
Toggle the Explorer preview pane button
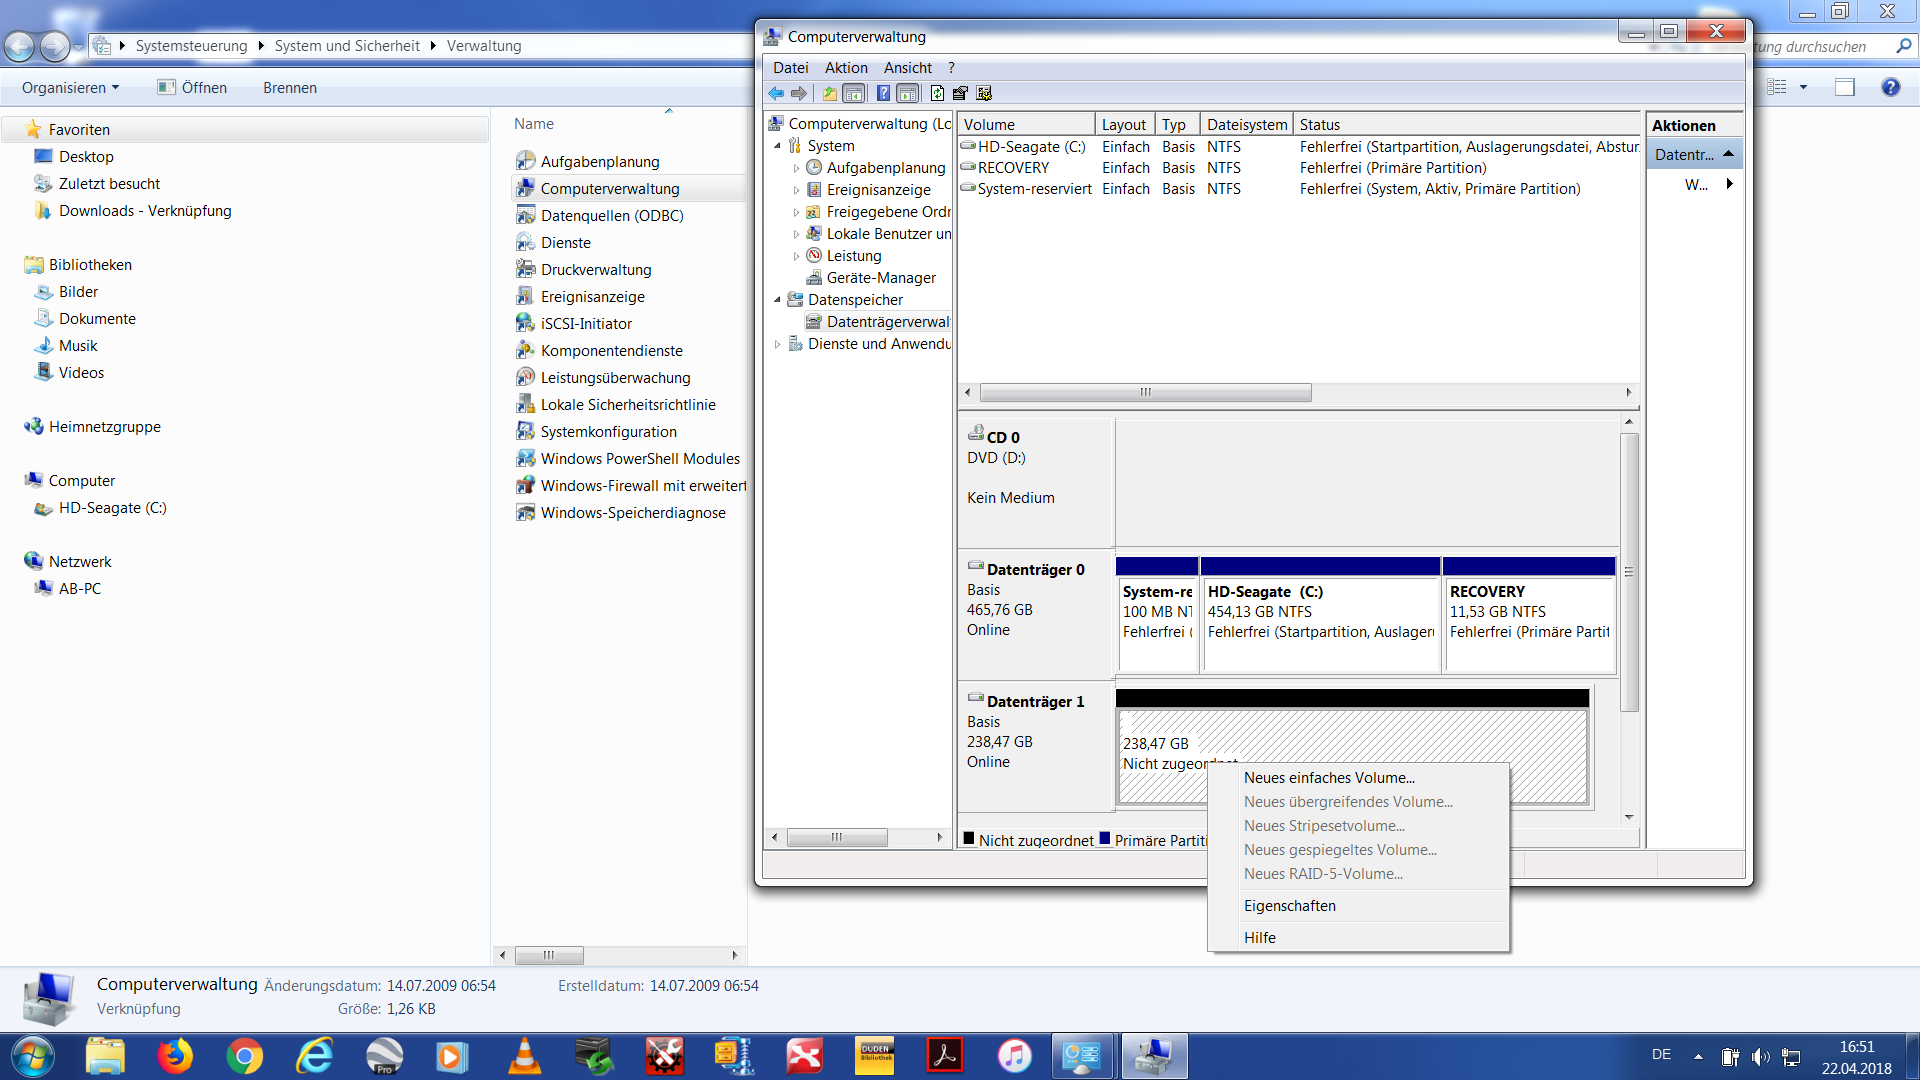(1844, 88)
